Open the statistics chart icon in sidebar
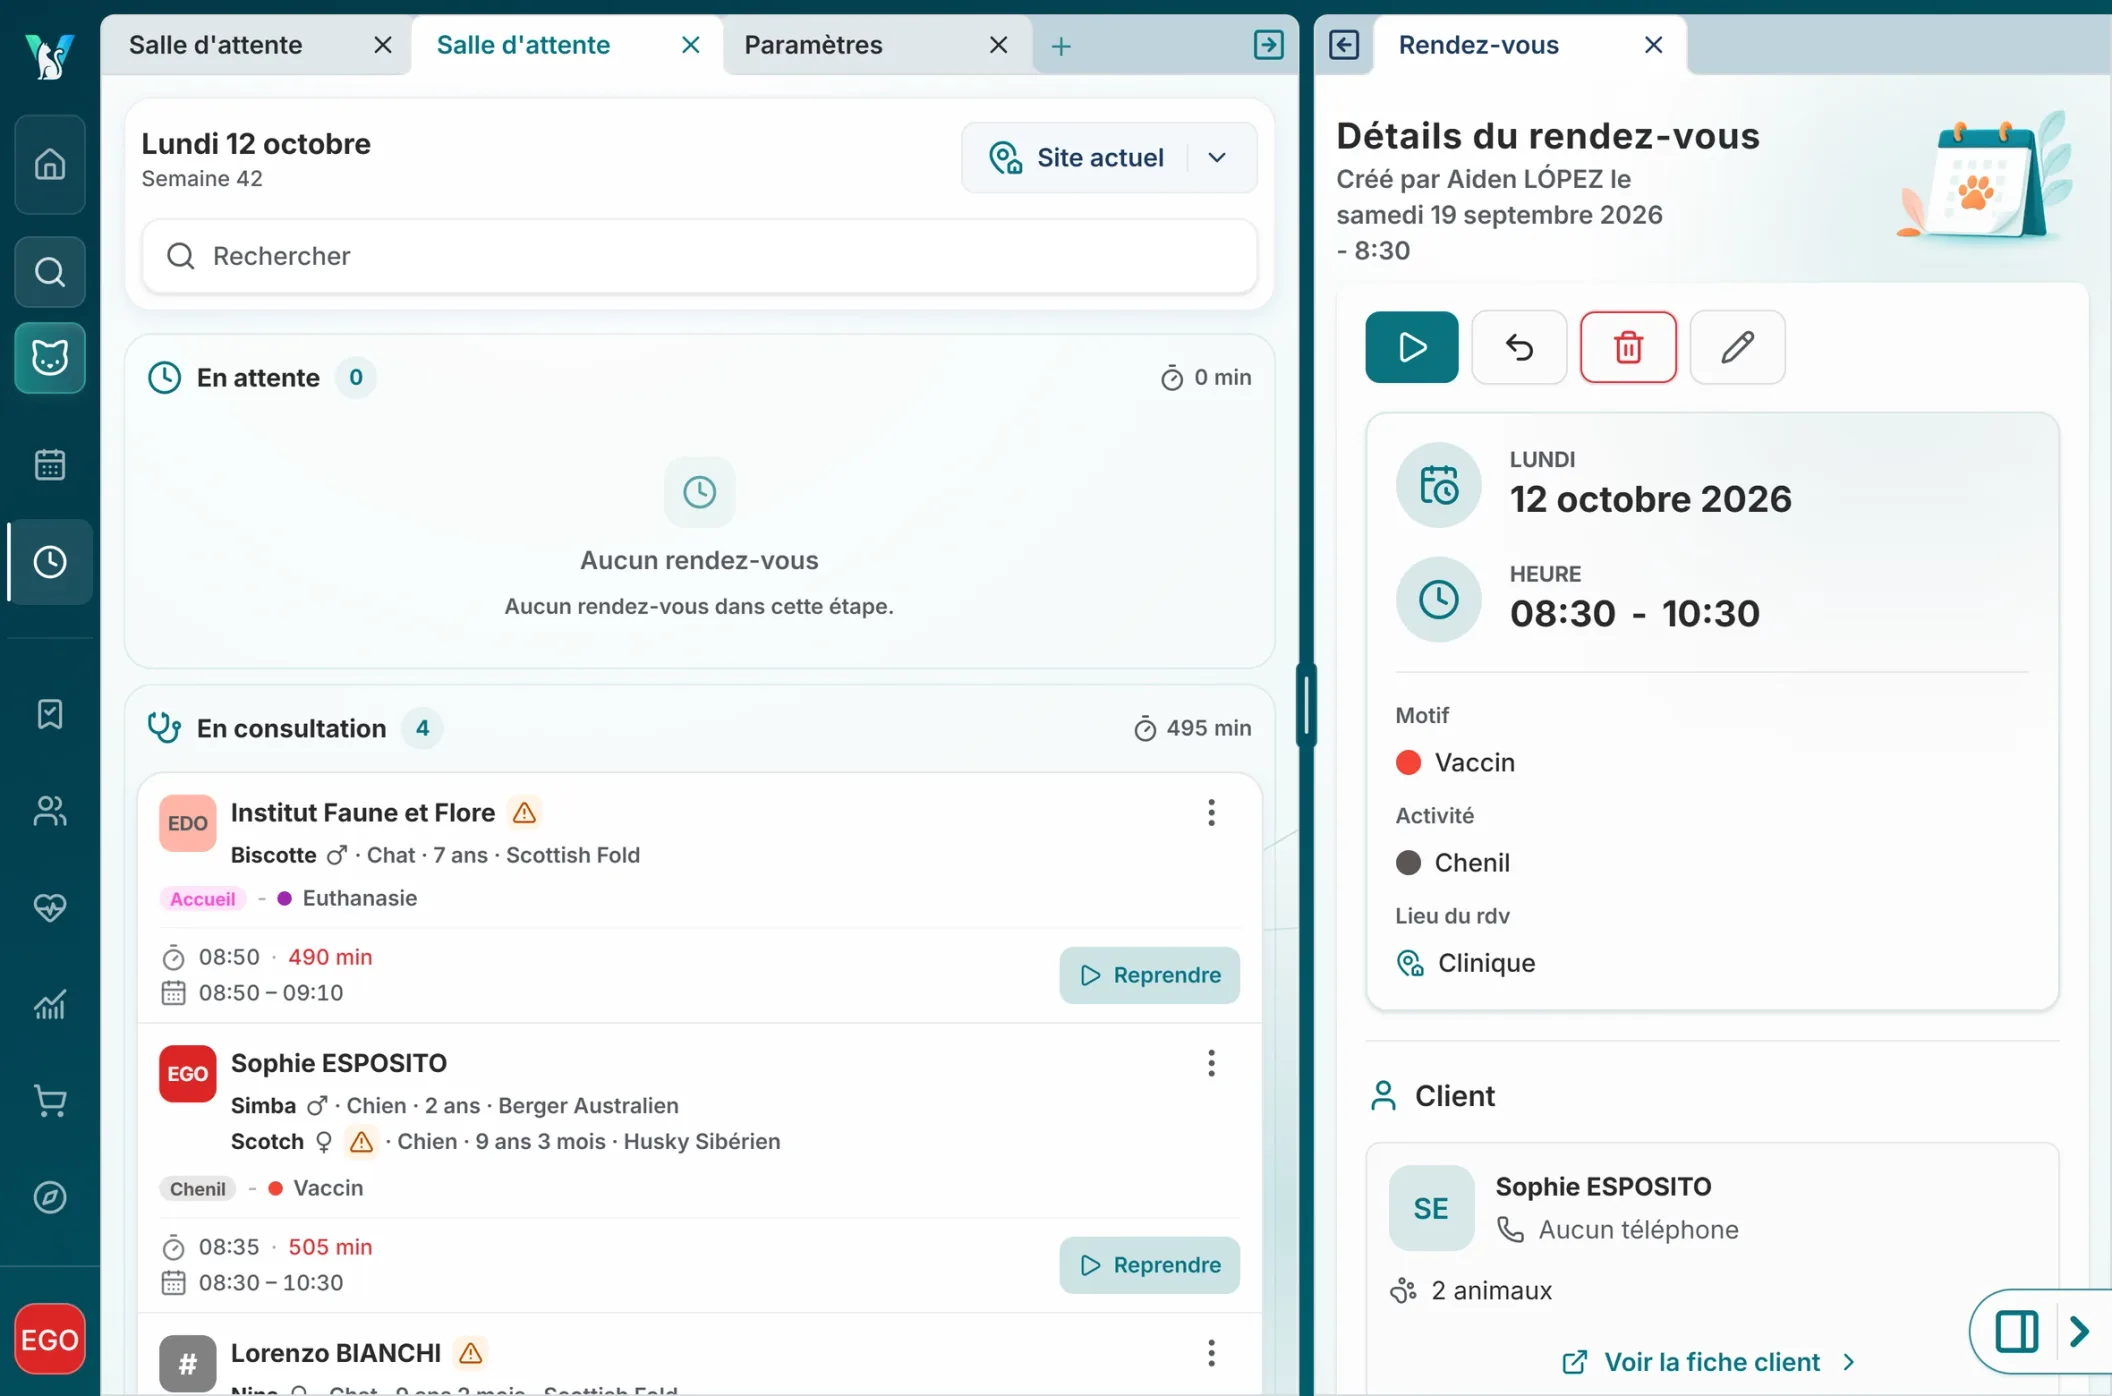Screen dimensions: 2112x1396 pos(49,1004)
